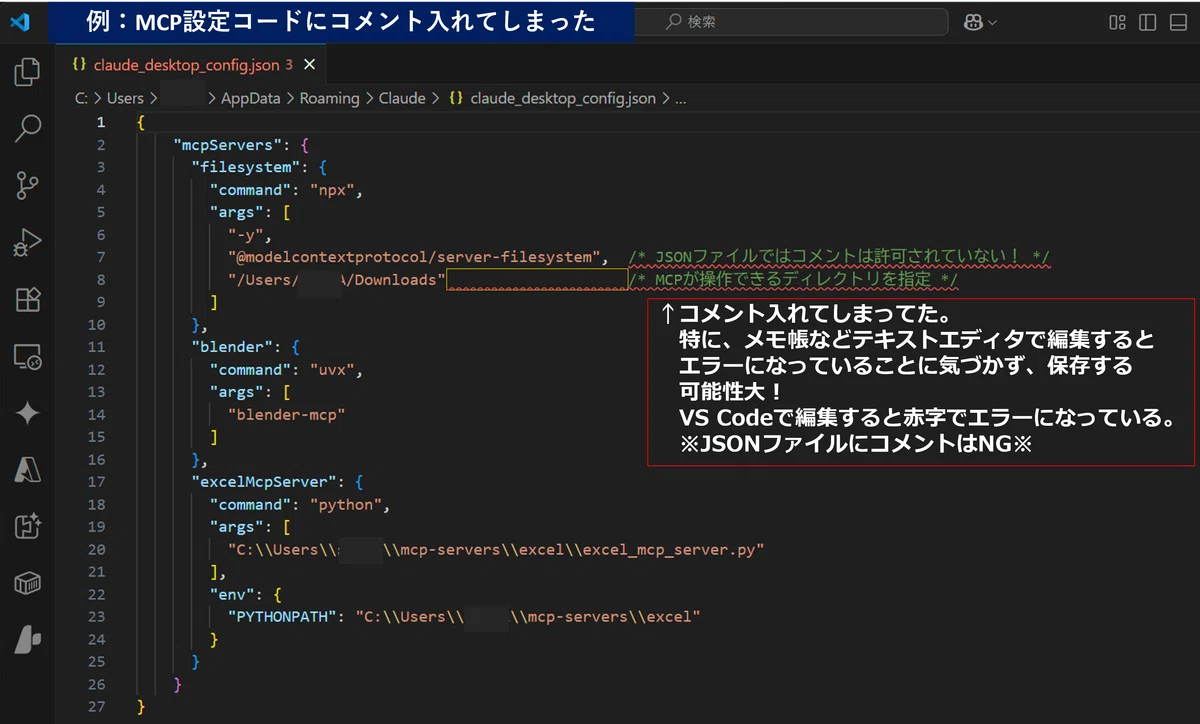Click the "command" key on line 12
This screenshot has width=1200, height=724.
250,370
